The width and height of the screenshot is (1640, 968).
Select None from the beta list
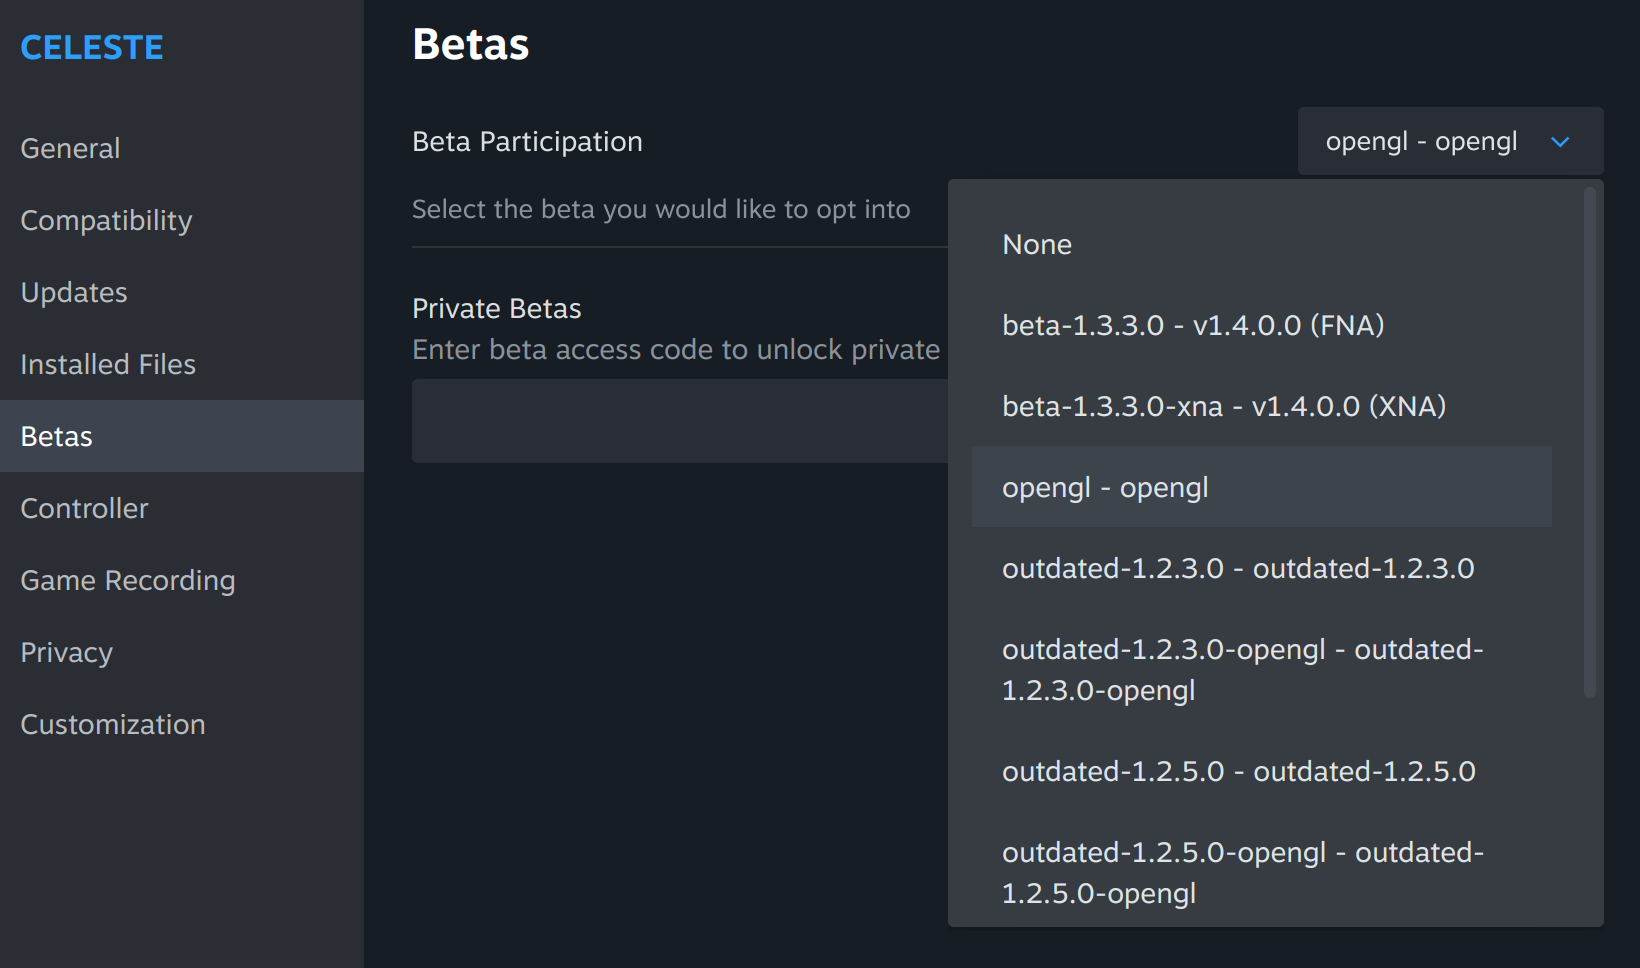click(1037, 245)
